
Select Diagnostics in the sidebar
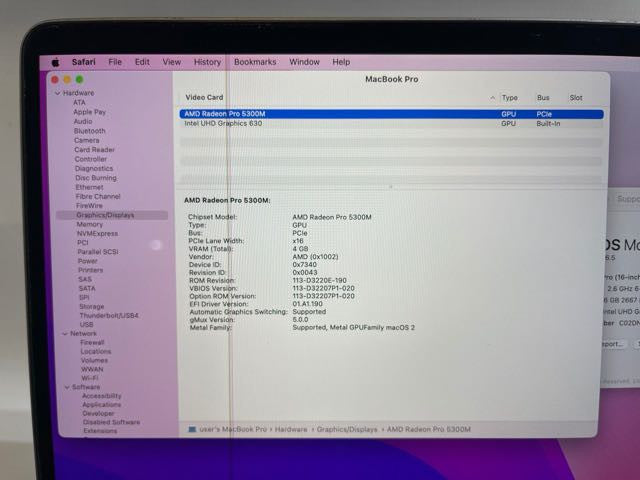[94, 169]
